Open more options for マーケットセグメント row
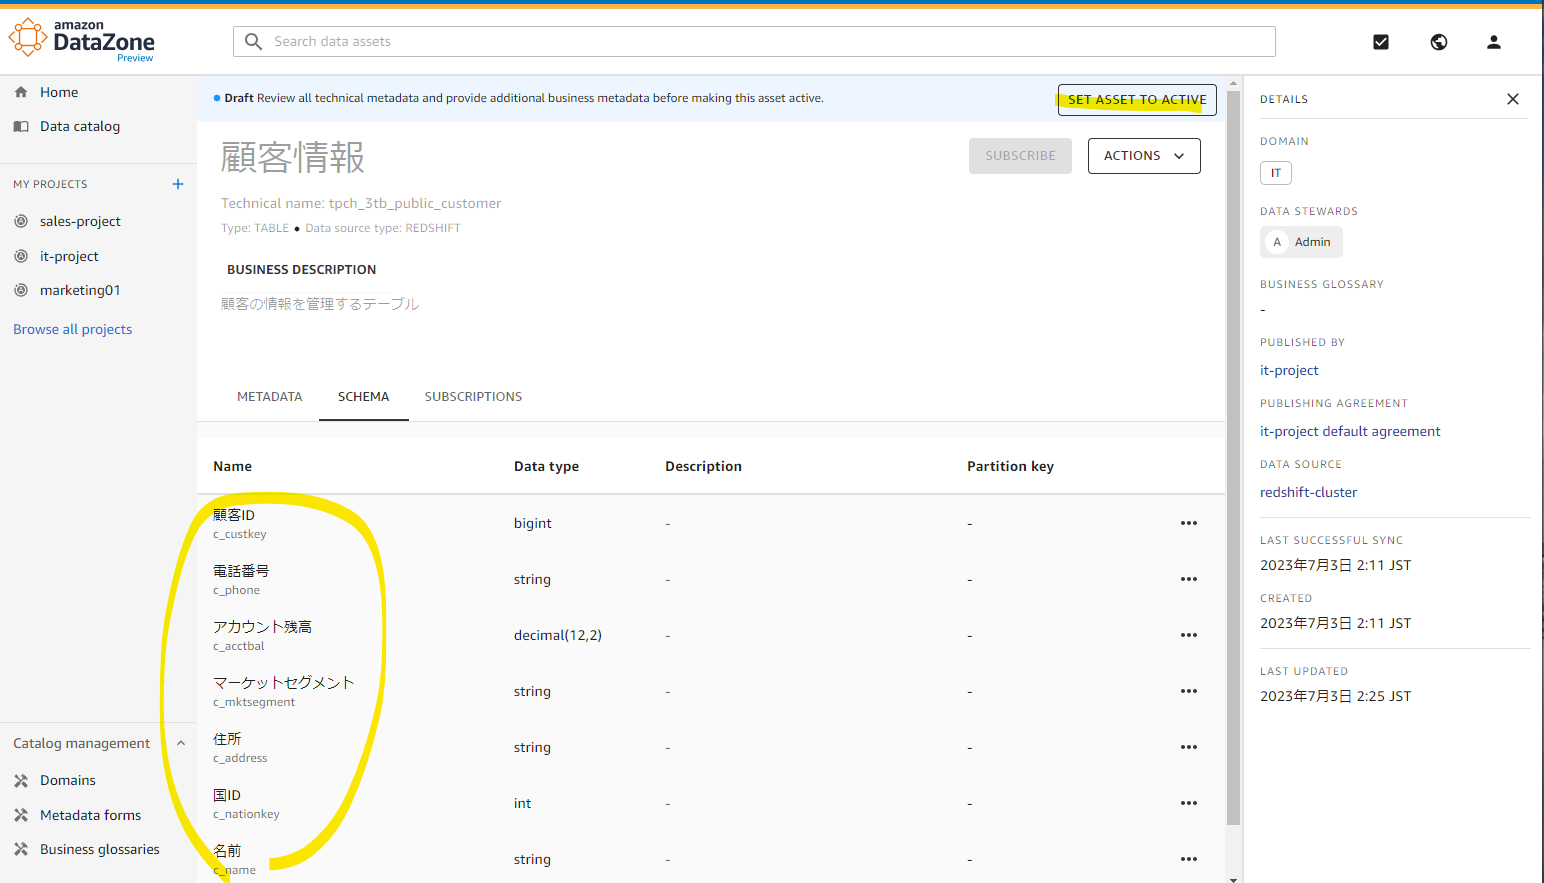Image resolution: width=1544 pixels, height=883 pixels. (1189, 691)
